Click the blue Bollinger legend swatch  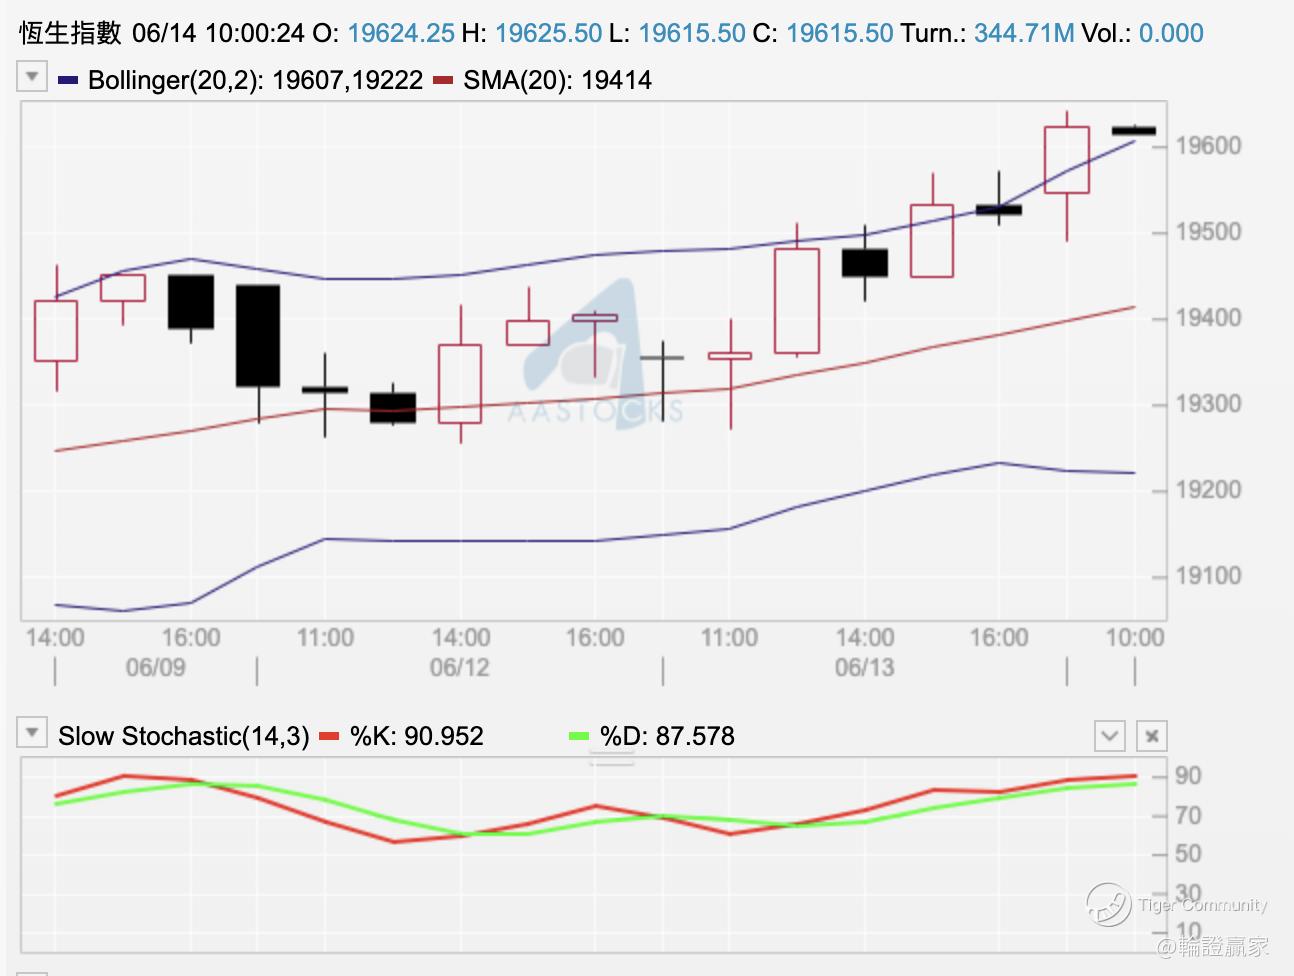pos(68,80)
